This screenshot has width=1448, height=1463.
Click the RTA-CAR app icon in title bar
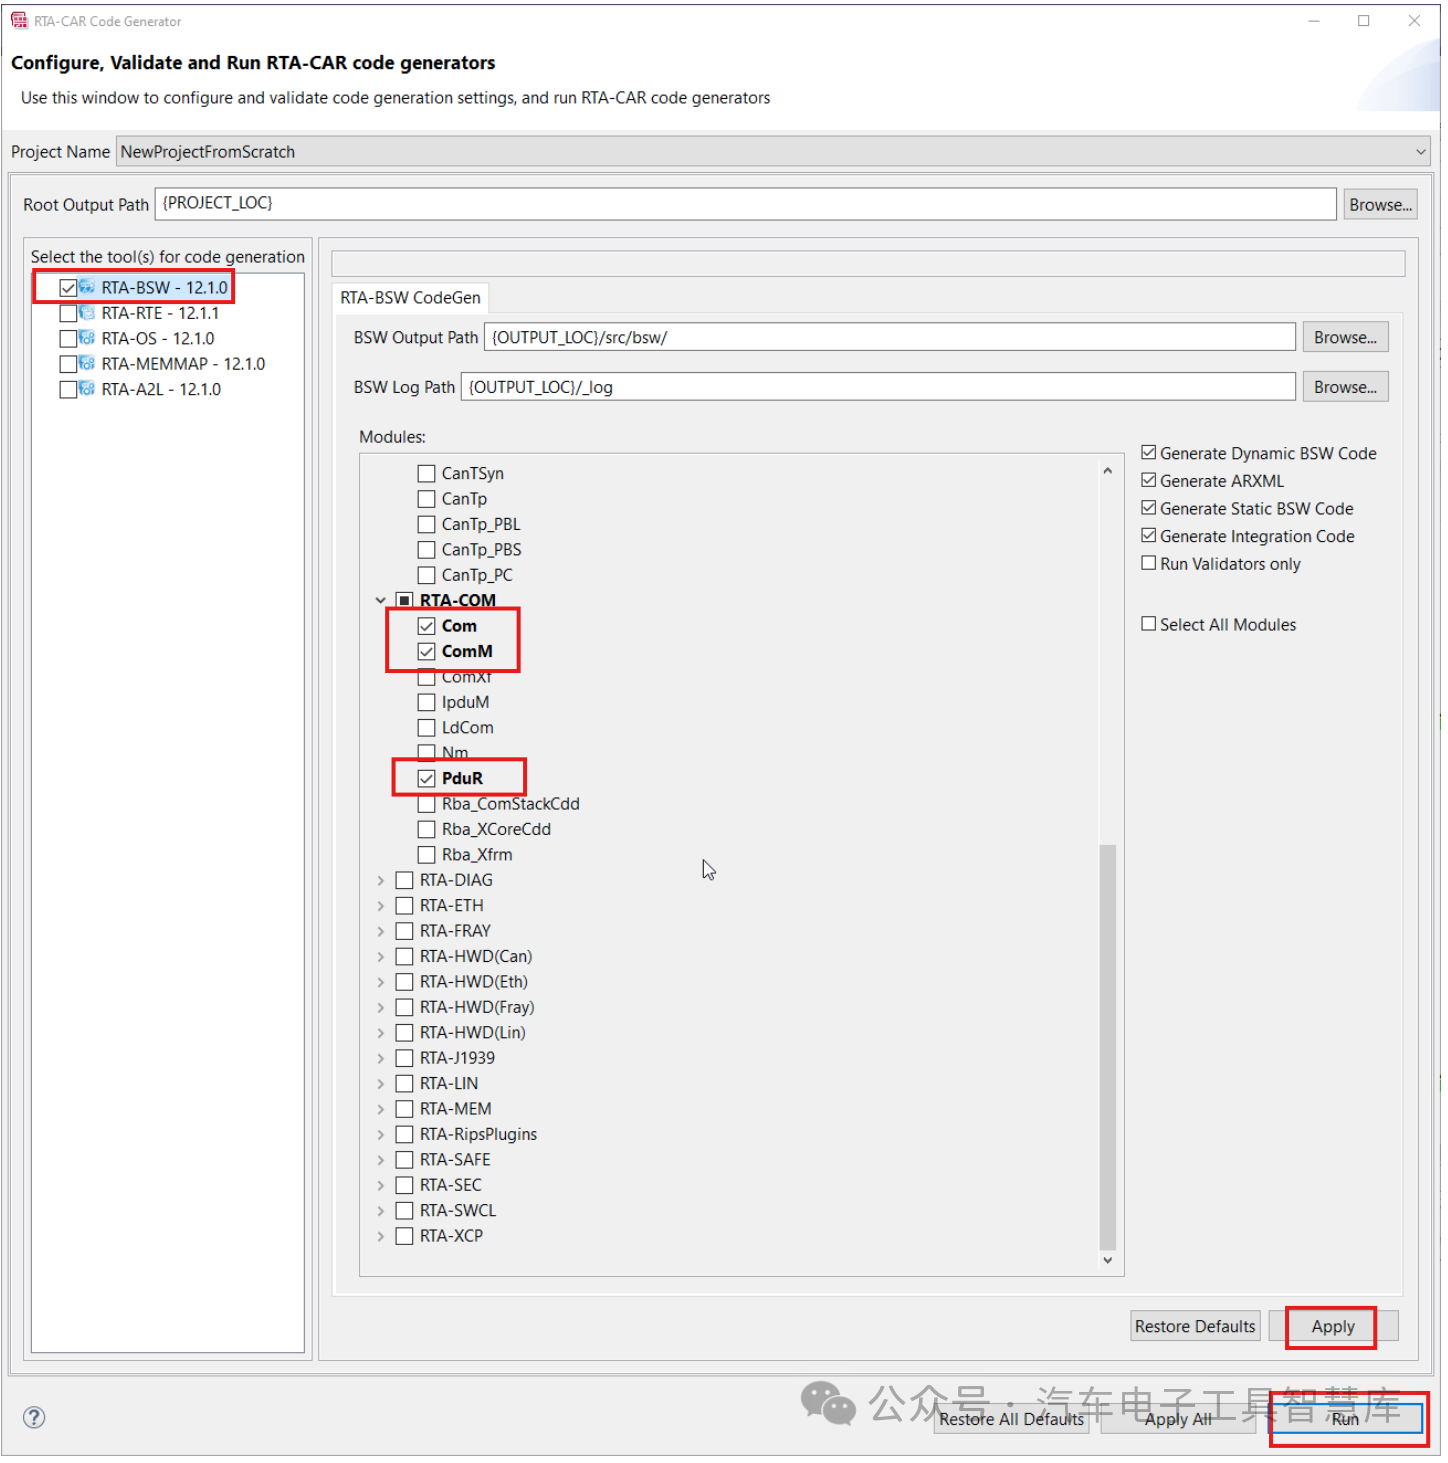(19, 21)
